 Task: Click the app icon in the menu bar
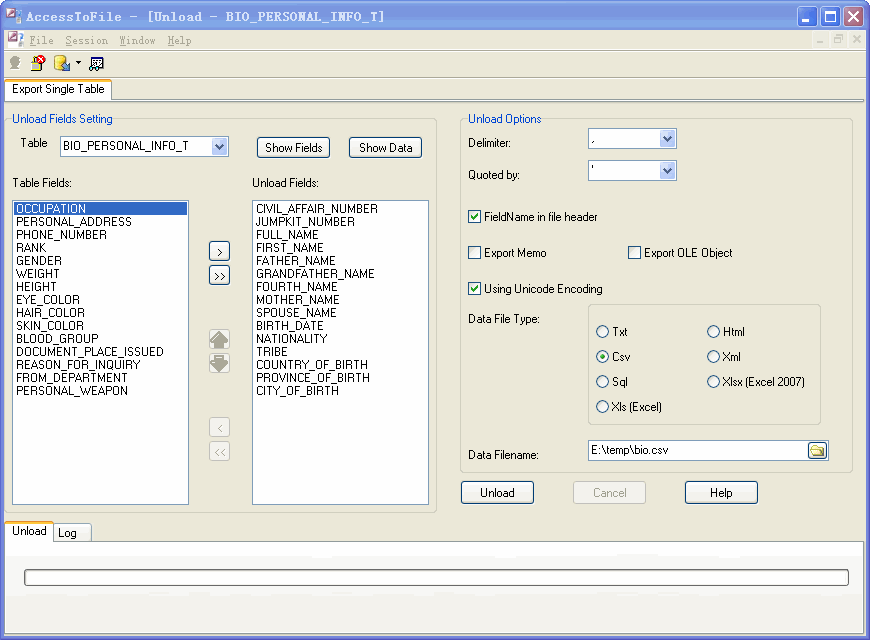click(x=15, y=39)
